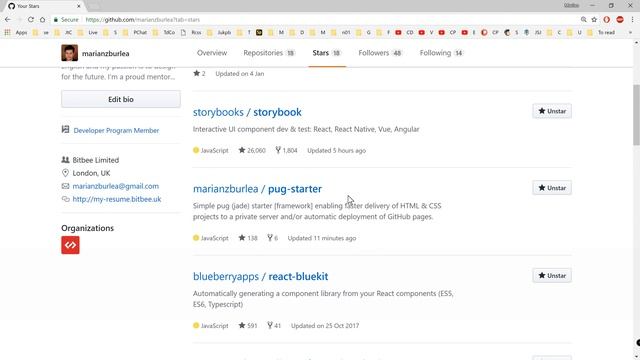Switch to the Repositories tab
This screenshot has width=640, height=360.
269,53
